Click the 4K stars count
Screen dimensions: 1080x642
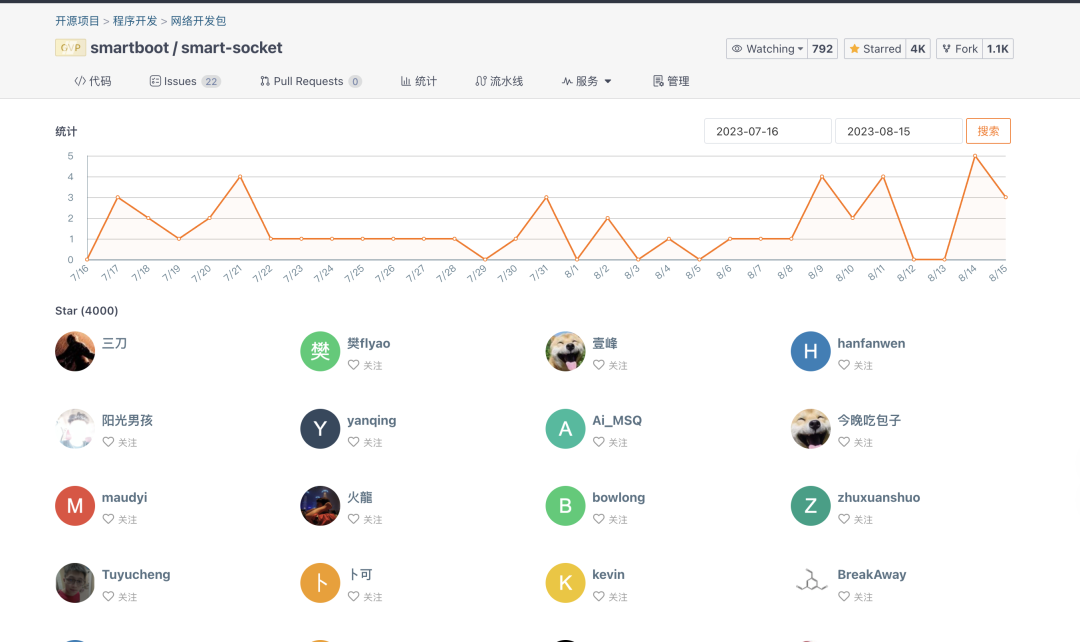click(917, 49)
